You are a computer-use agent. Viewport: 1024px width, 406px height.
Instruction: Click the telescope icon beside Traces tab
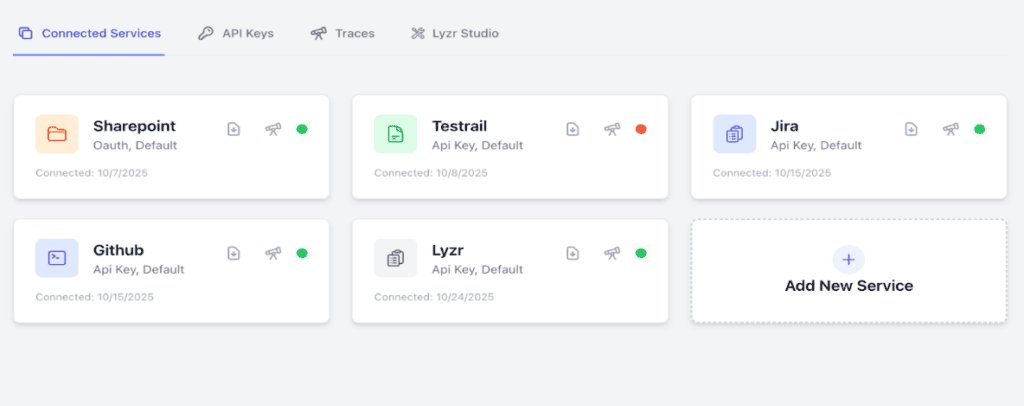pyautogui.click(x=319, y=33)
